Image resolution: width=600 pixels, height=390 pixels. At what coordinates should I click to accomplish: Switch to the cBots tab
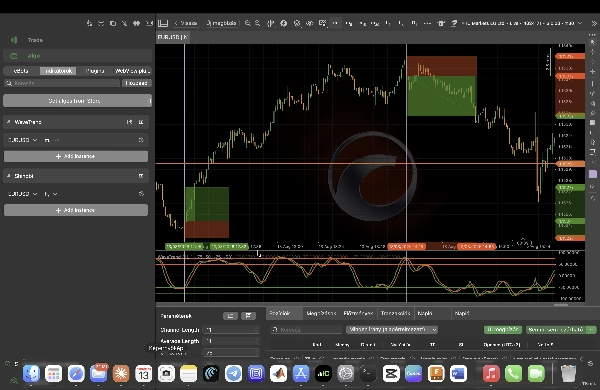(x=21, y=71)
